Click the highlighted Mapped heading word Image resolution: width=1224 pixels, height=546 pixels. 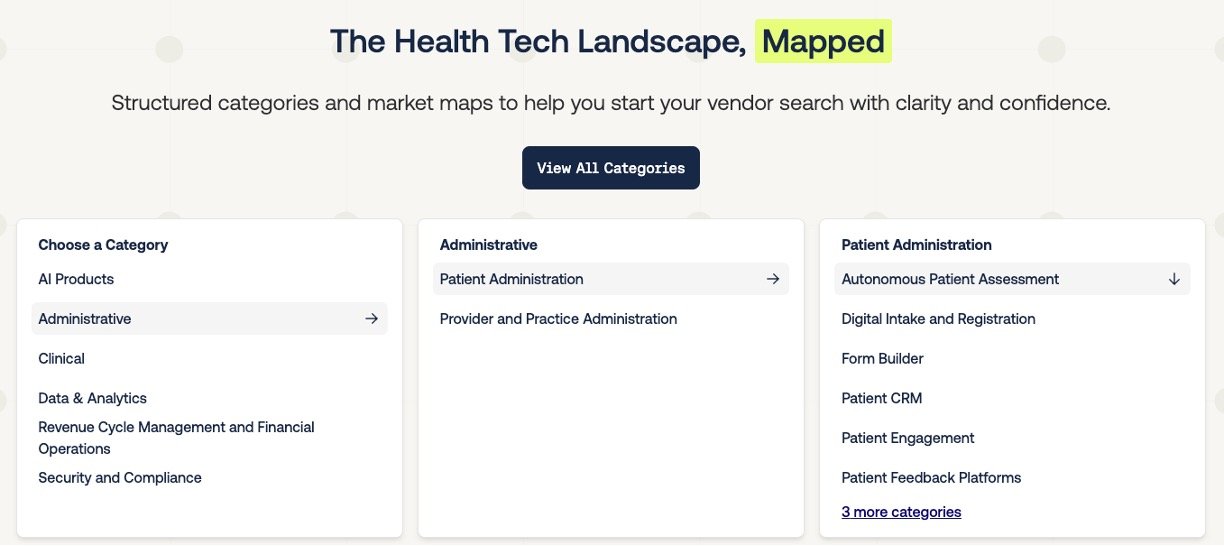point(822,41)
